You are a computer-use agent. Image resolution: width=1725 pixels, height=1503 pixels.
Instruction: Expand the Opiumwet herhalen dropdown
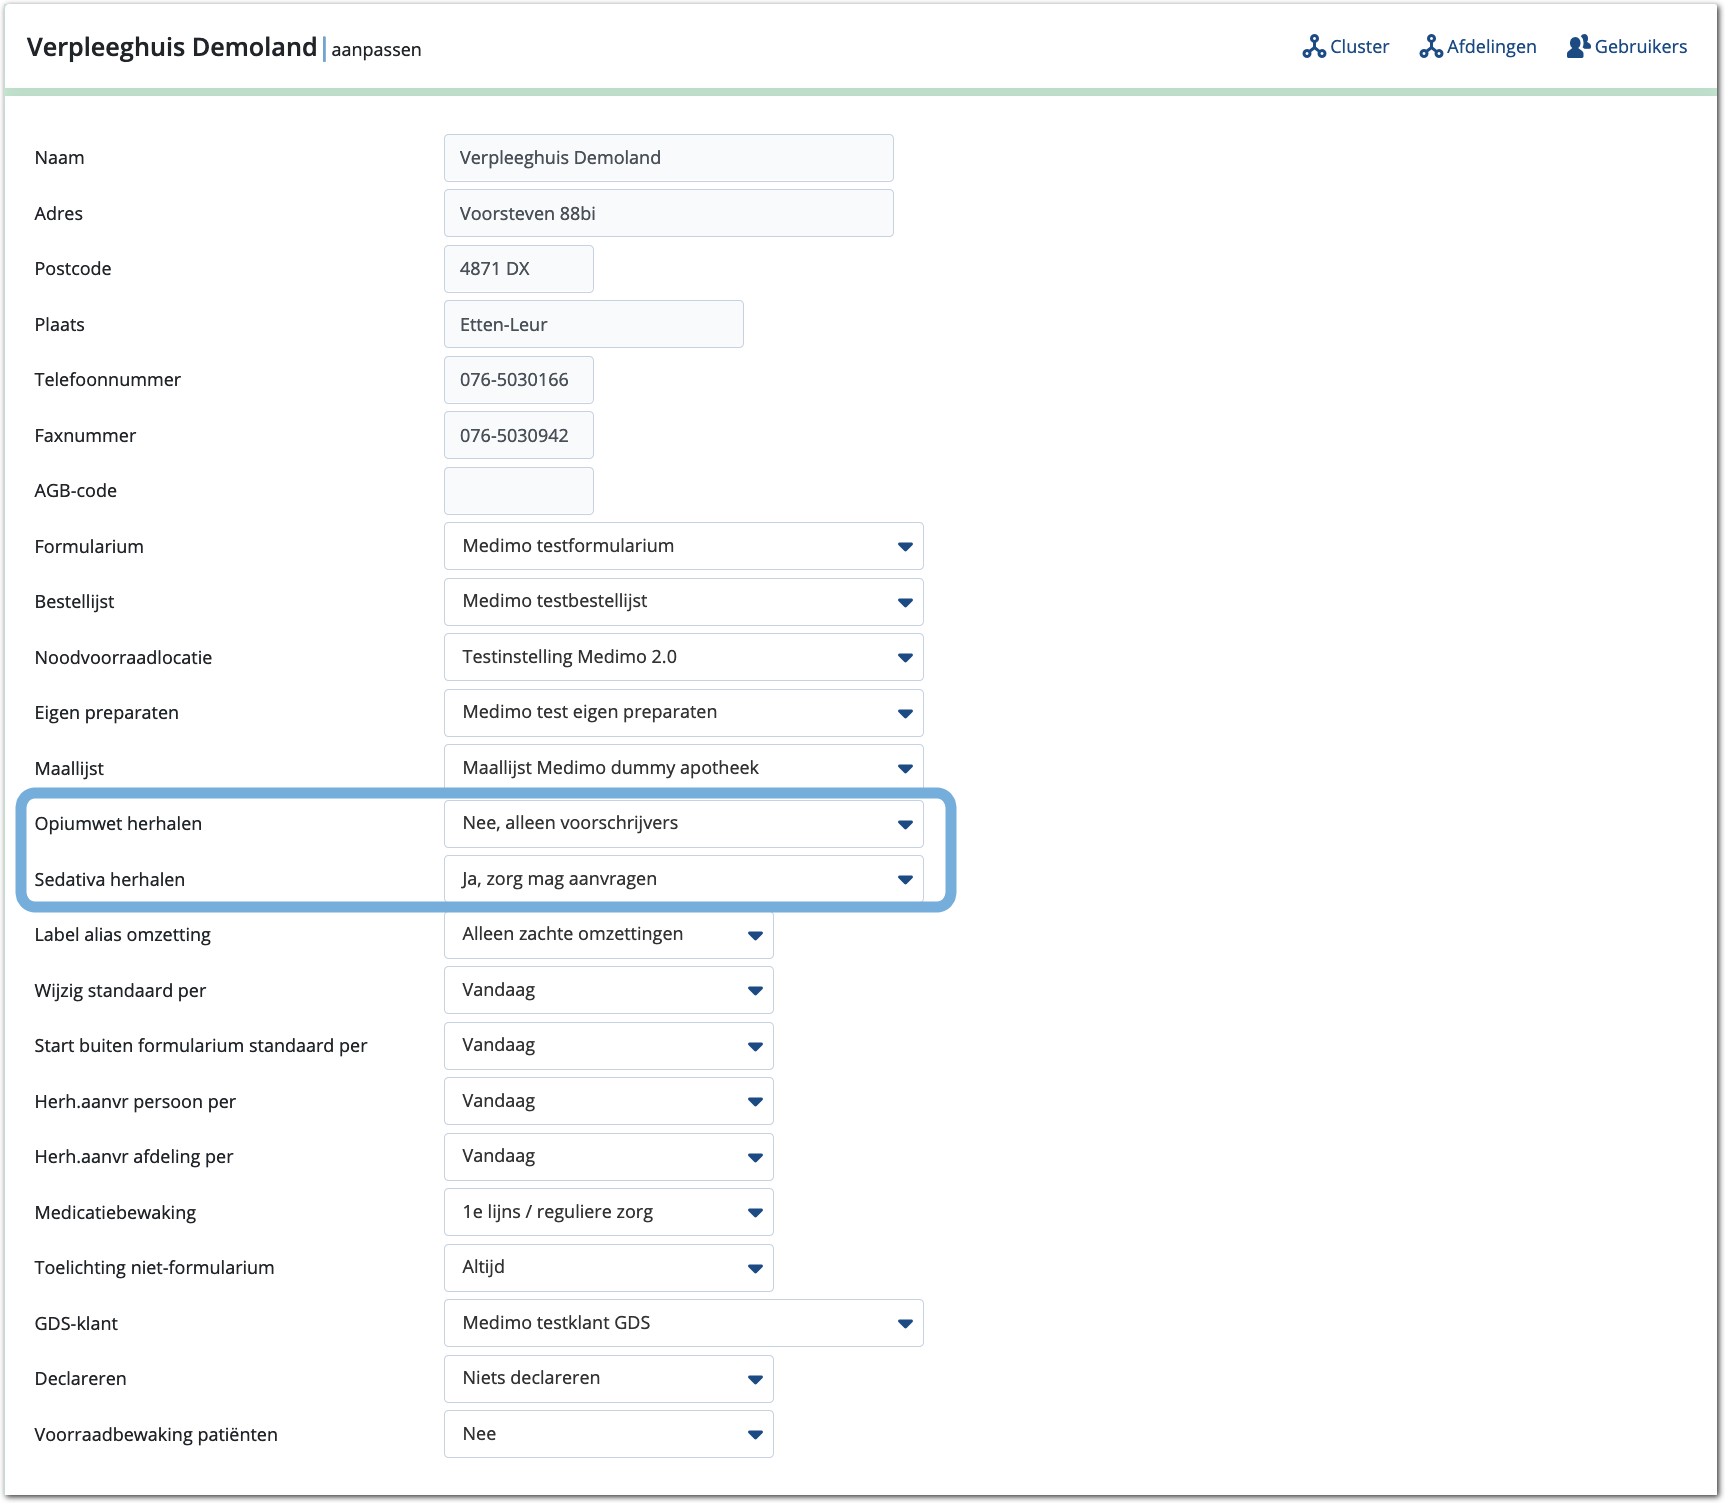pyautogui.click(x=683, y=824)
